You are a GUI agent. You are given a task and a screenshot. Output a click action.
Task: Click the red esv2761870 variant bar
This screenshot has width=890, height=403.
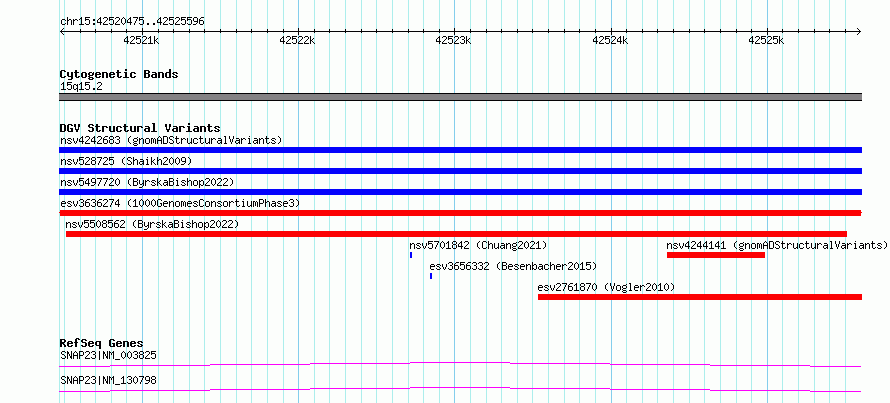(x=700, y=297)
